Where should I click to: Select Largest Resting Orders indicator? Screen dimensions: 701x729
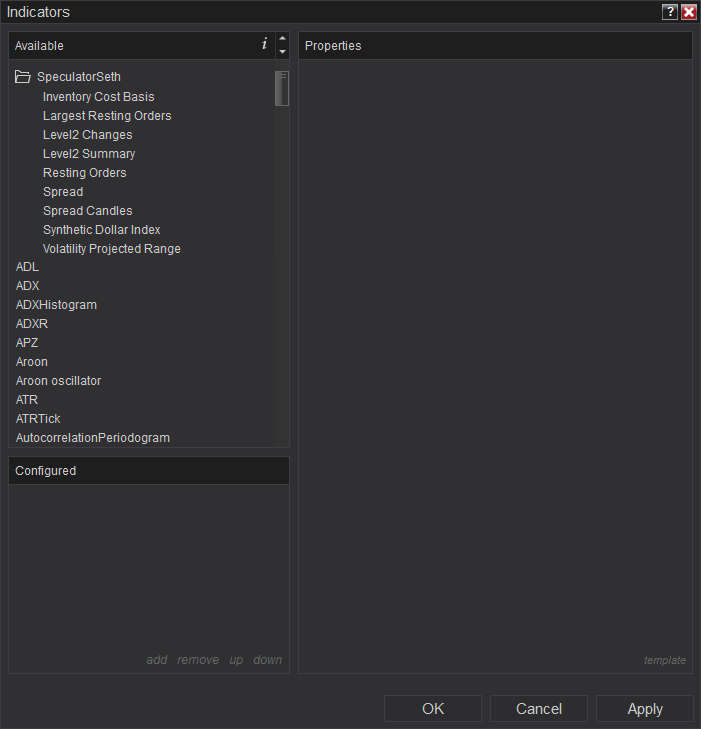coord(107,116)
